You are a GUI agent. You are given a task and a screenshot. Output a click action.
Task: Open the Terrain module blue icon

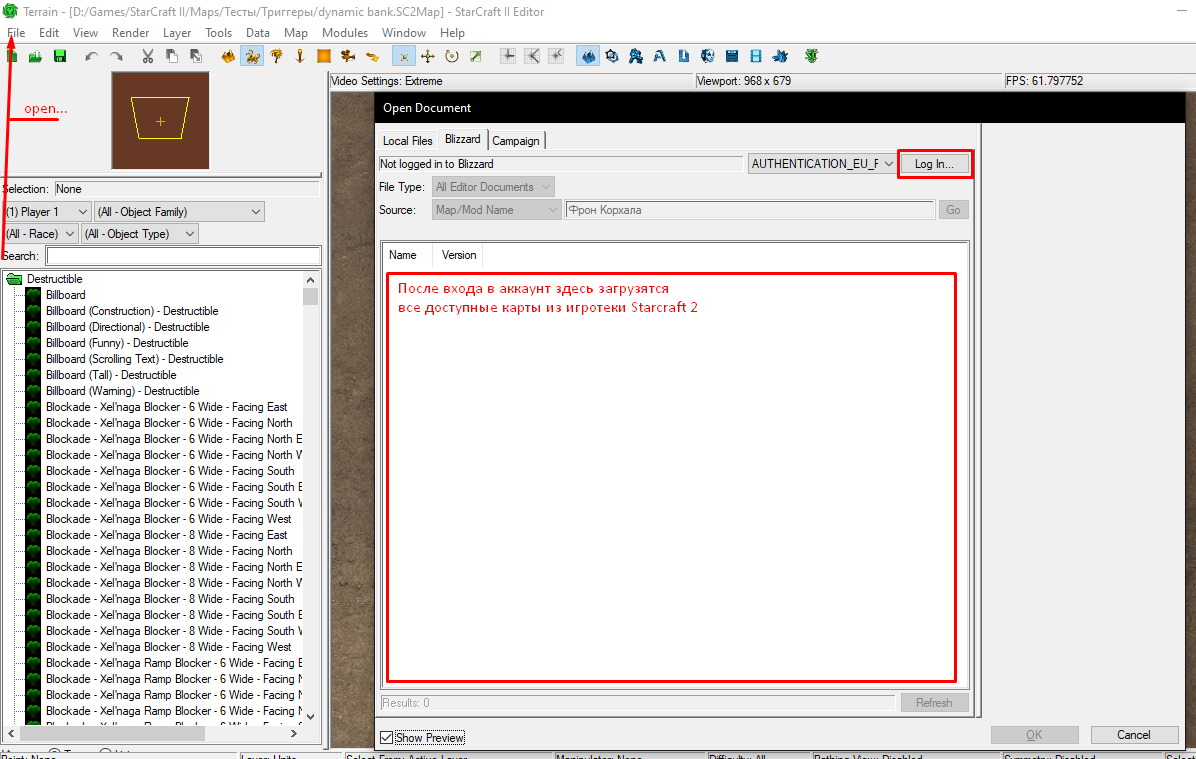588,56
